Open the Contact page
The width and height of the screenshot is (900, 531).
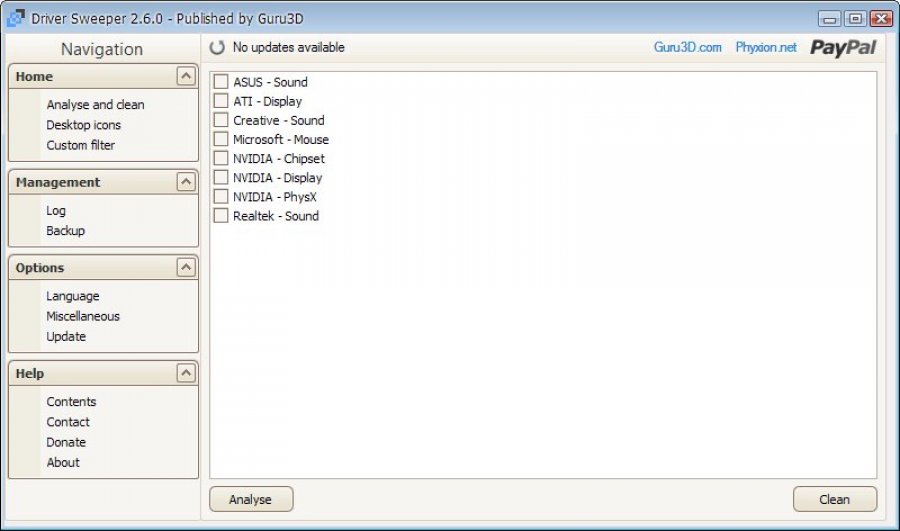68,422
